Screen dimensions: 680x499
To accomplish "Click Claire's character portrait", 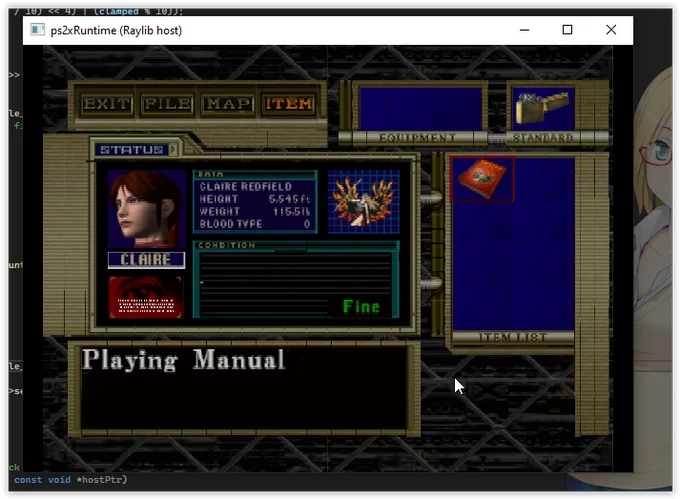I will click(147, 209).
